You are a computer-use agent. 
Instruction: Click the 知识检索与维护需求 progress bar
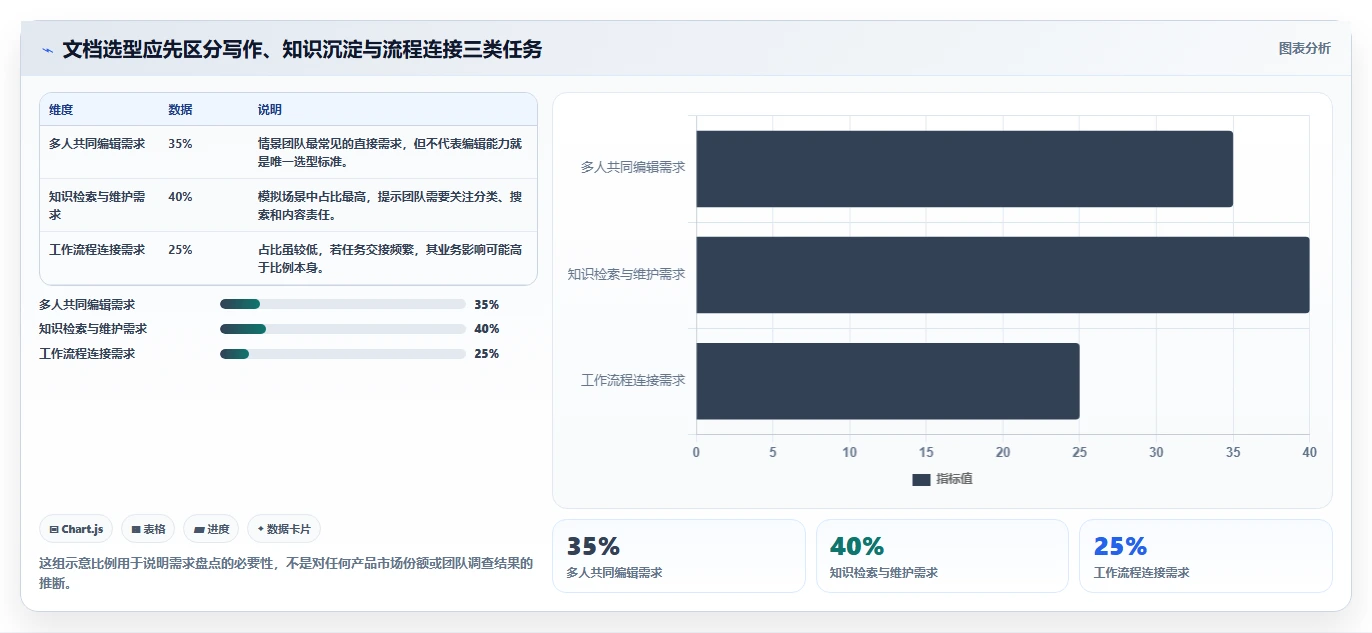pos(343,329)
